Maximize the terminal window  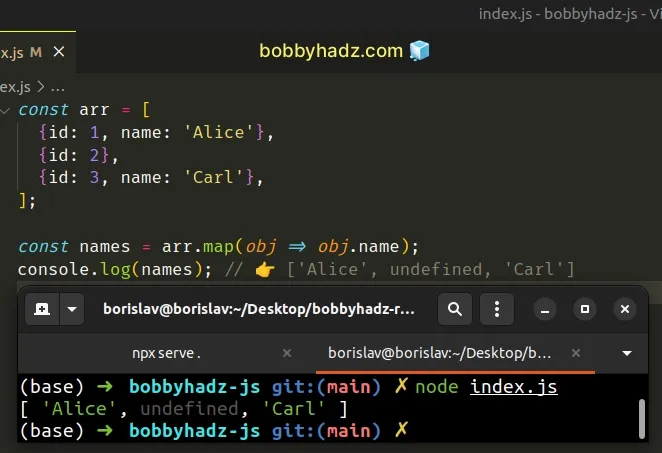tap(586, 310)
